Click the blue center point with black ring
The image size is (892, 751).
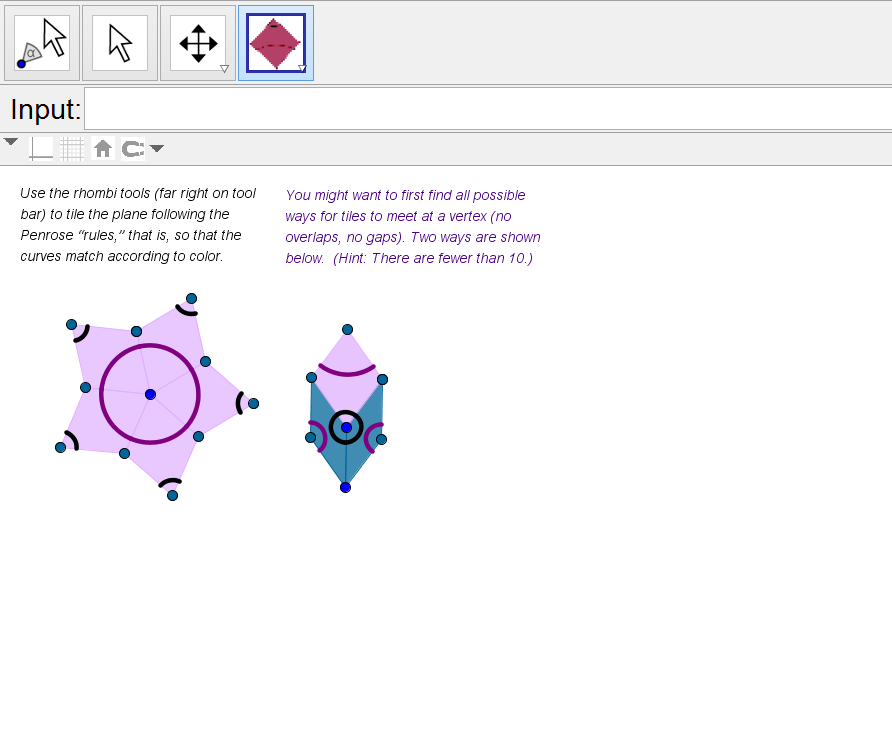pyautogui.click(x=346, y=427)
